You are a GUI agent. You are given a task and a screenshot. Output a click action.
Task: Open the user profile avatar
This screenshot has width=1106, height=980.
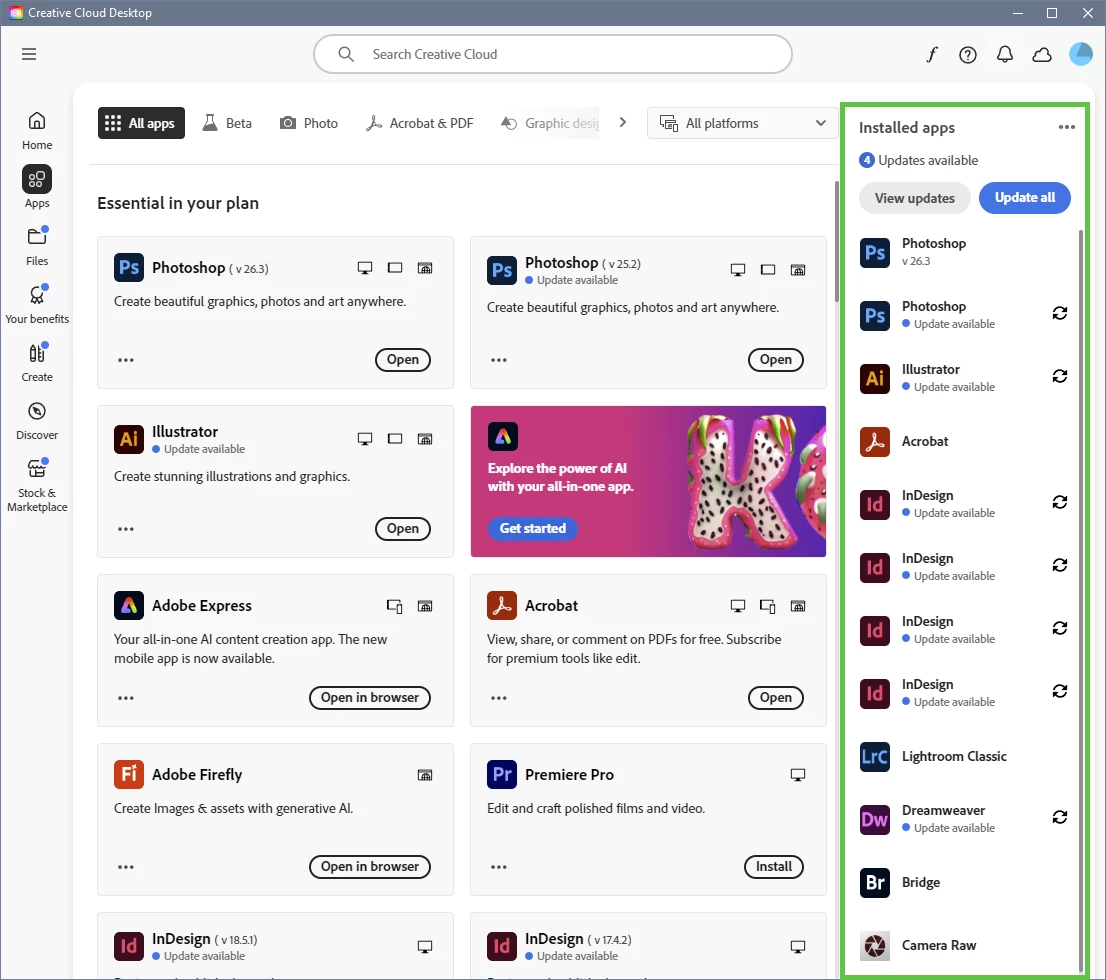point(1080,54)
